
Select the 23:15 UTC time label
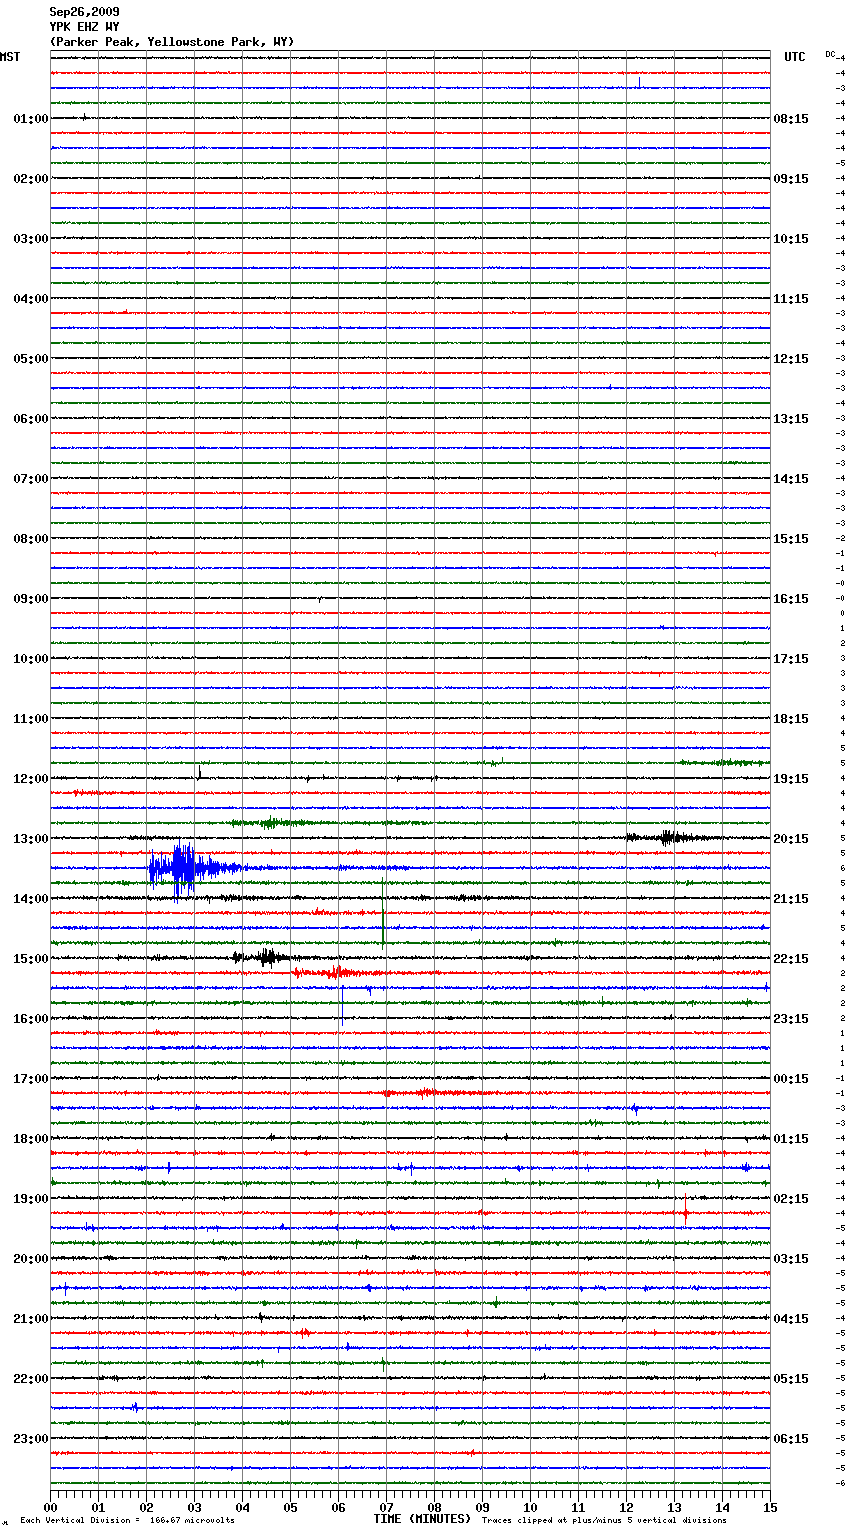coord(791,1019)
